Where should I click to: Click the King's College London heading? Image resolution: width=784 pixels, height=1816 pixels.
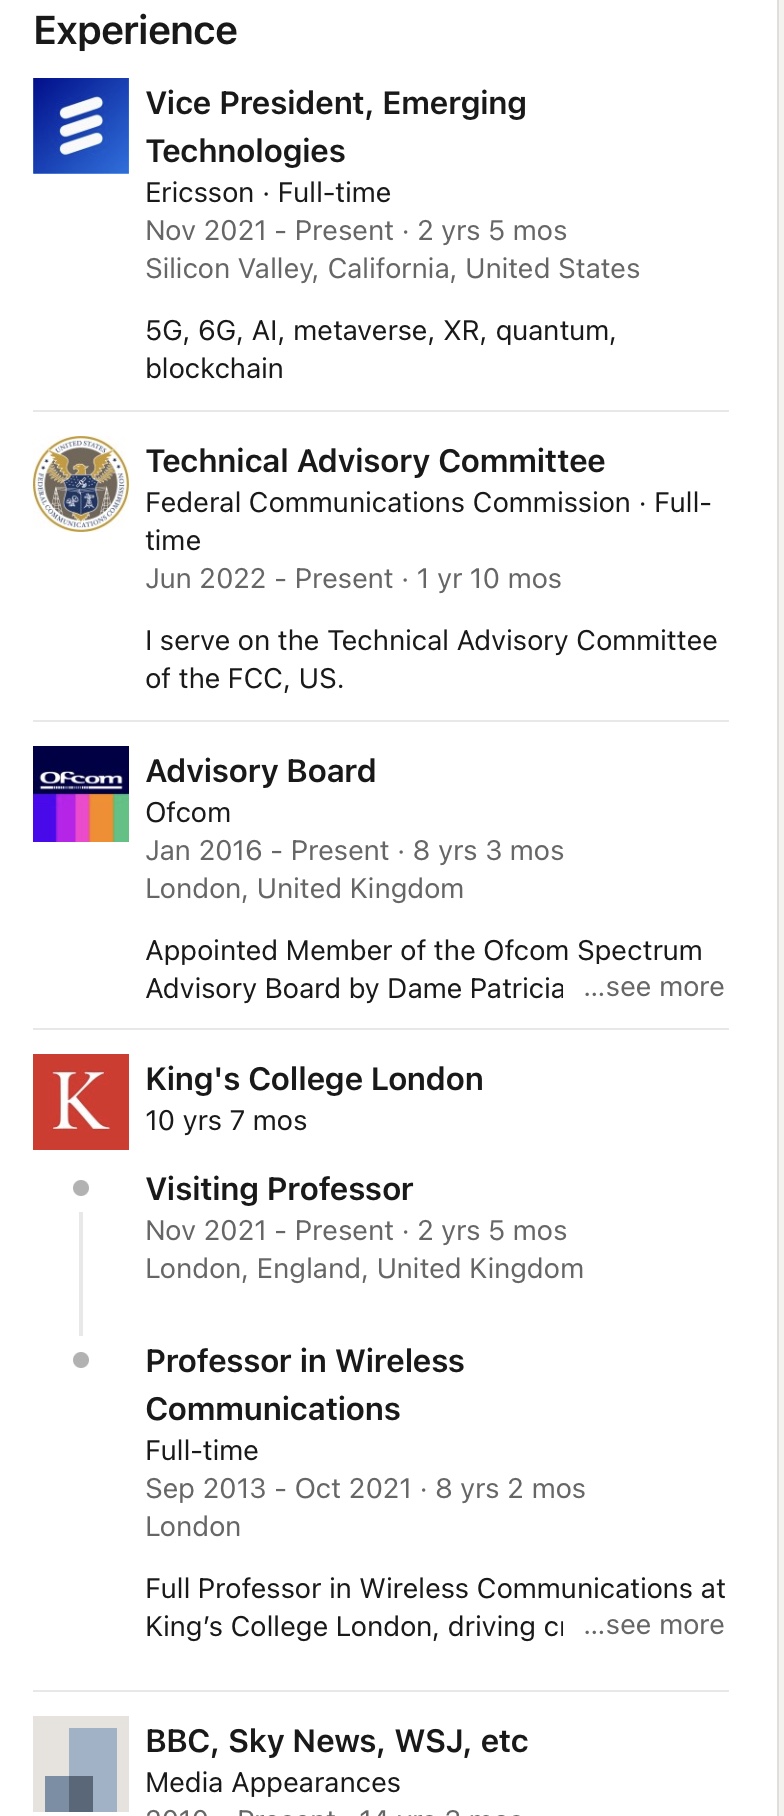(314, 1079)
